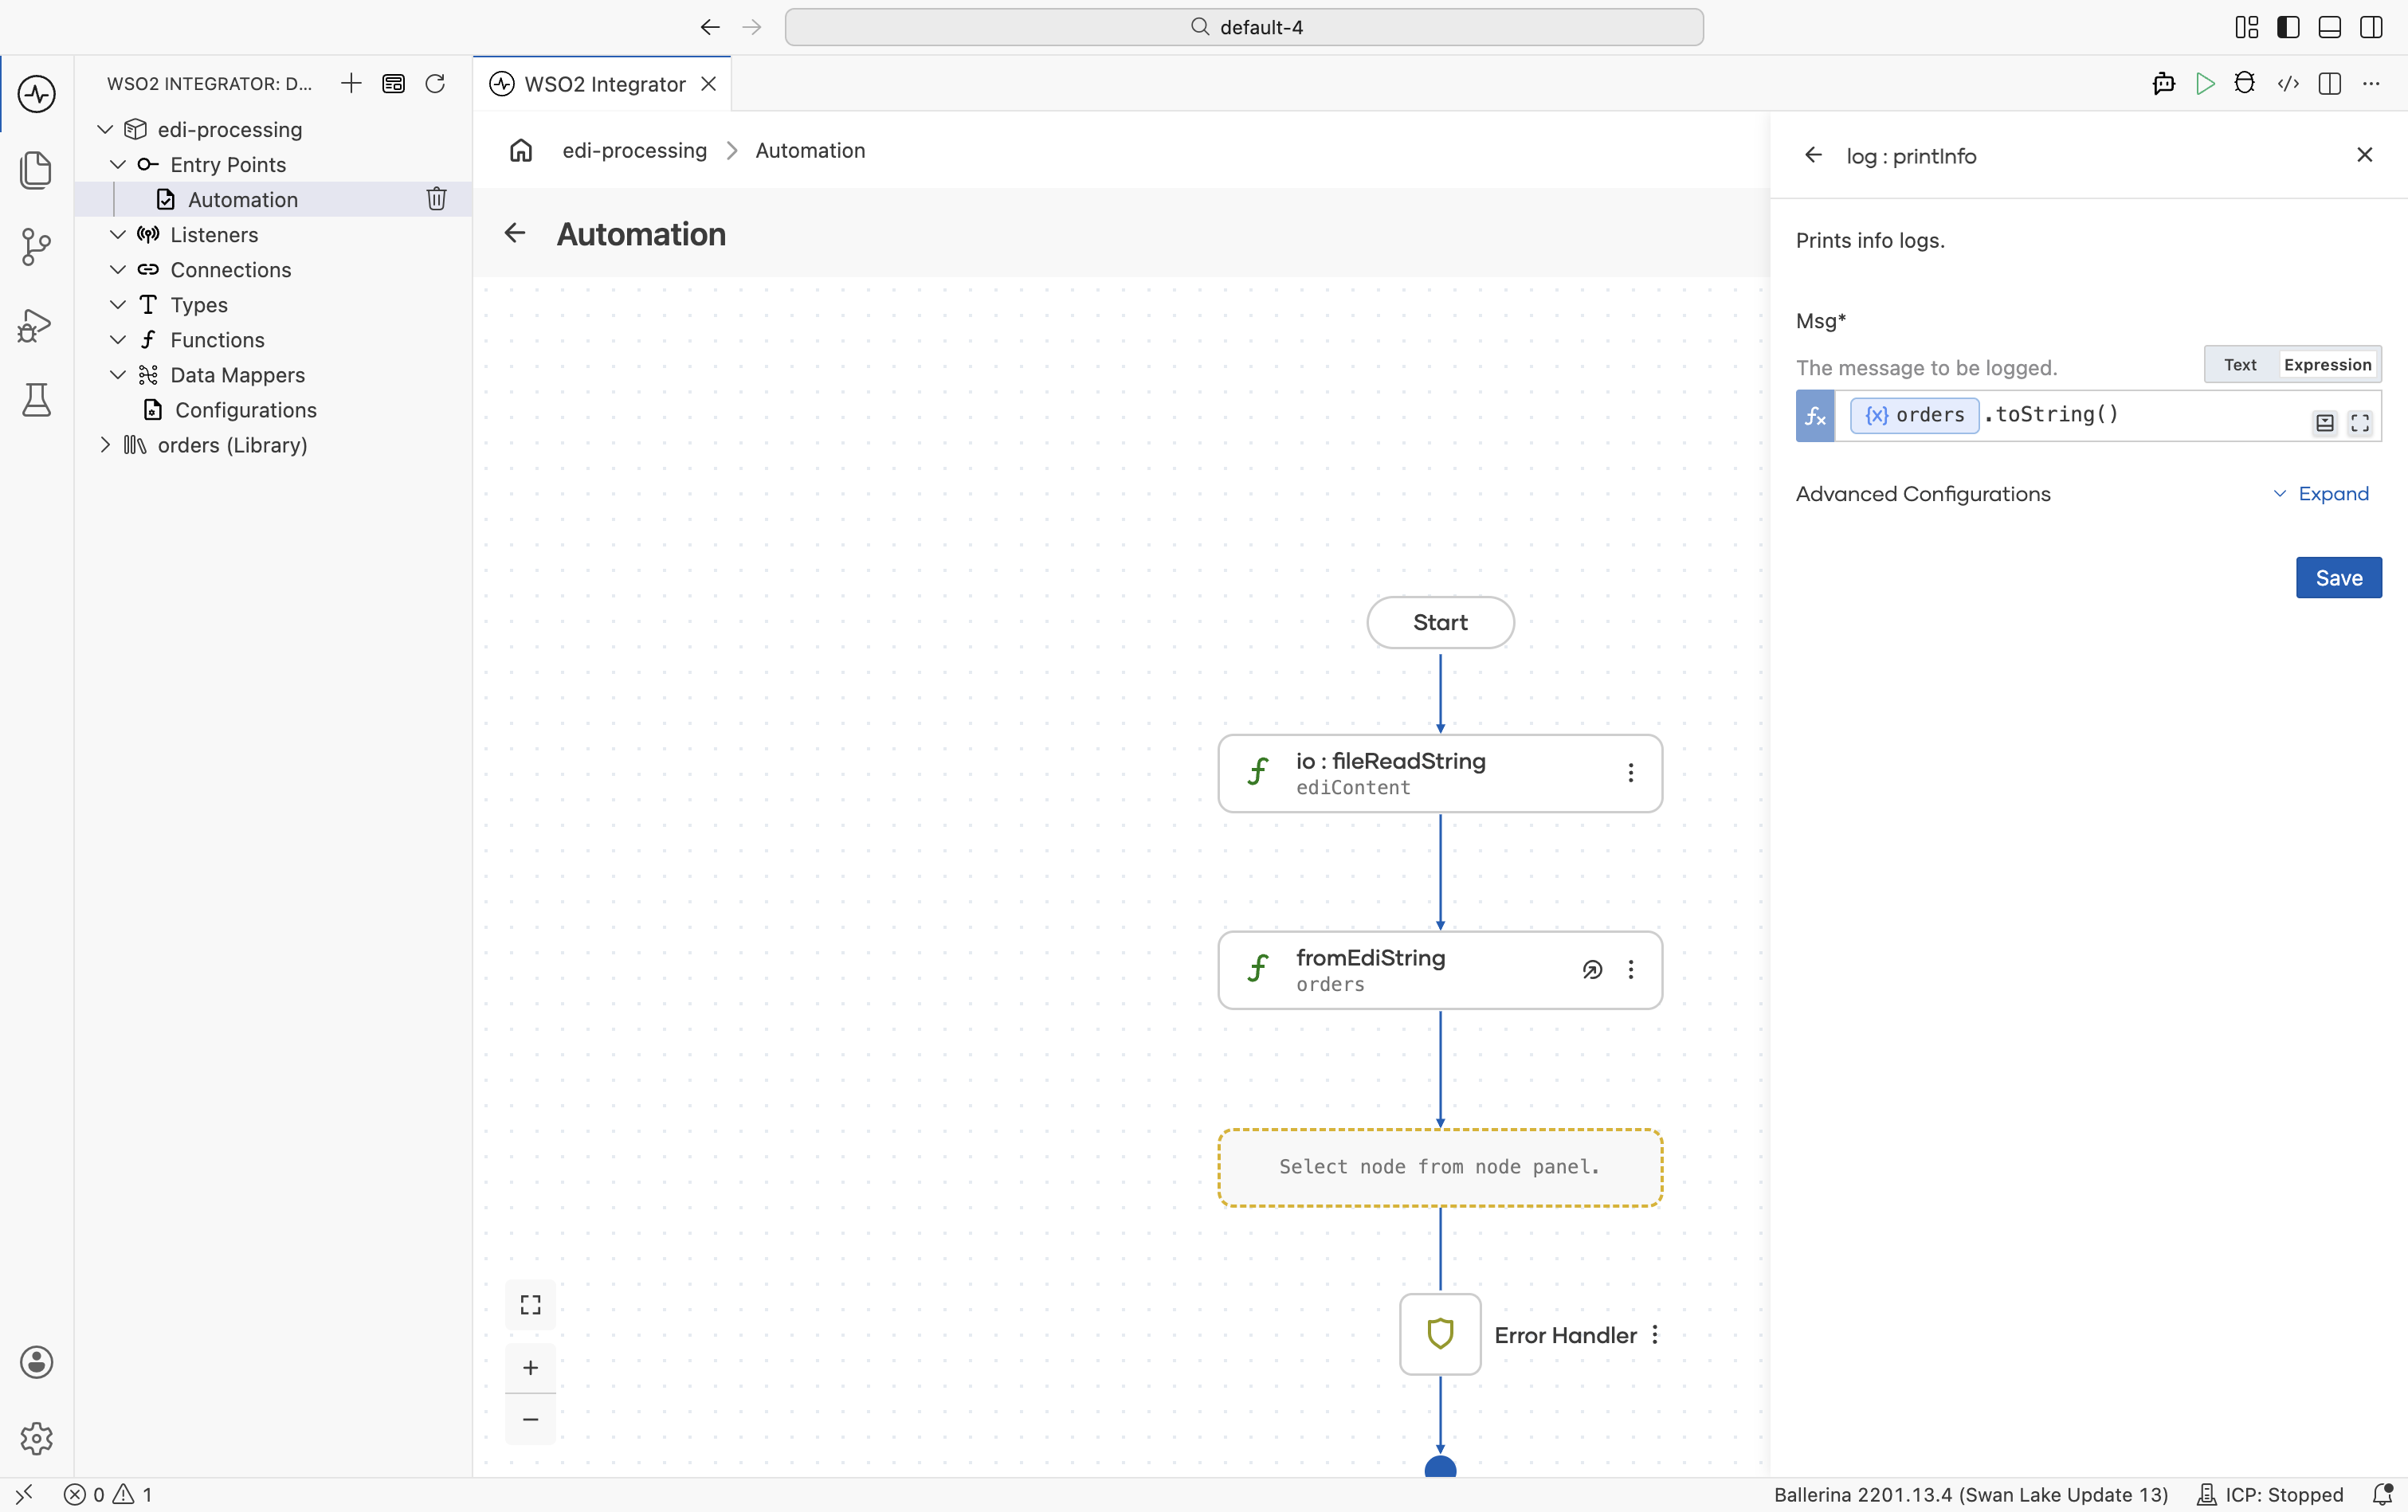Screen dimensions: 2408x1512
Task: Run the integration with the play icon
Action: click(2204, 84)
